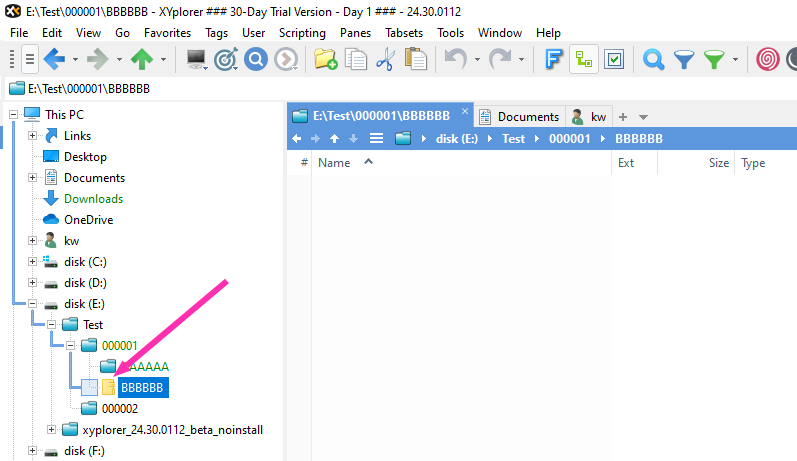Screen dimensions: 797x461
Task: Go to Test in breadcrumb bar
Action: pos(513,139)
